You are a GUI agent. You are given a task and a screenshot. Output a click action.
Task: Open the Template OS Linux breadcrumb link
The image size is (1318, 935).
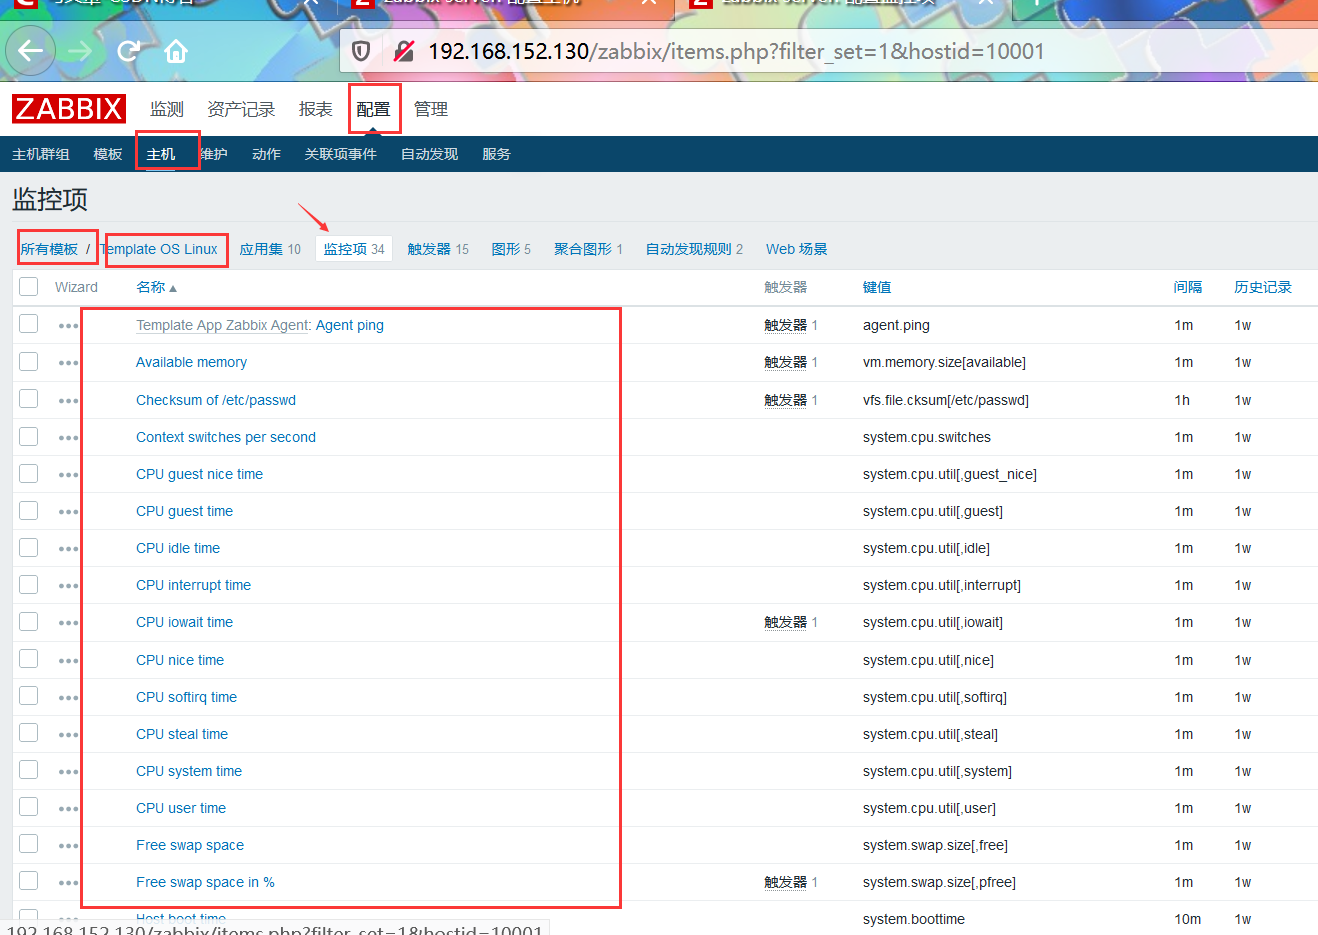(160, 249)
